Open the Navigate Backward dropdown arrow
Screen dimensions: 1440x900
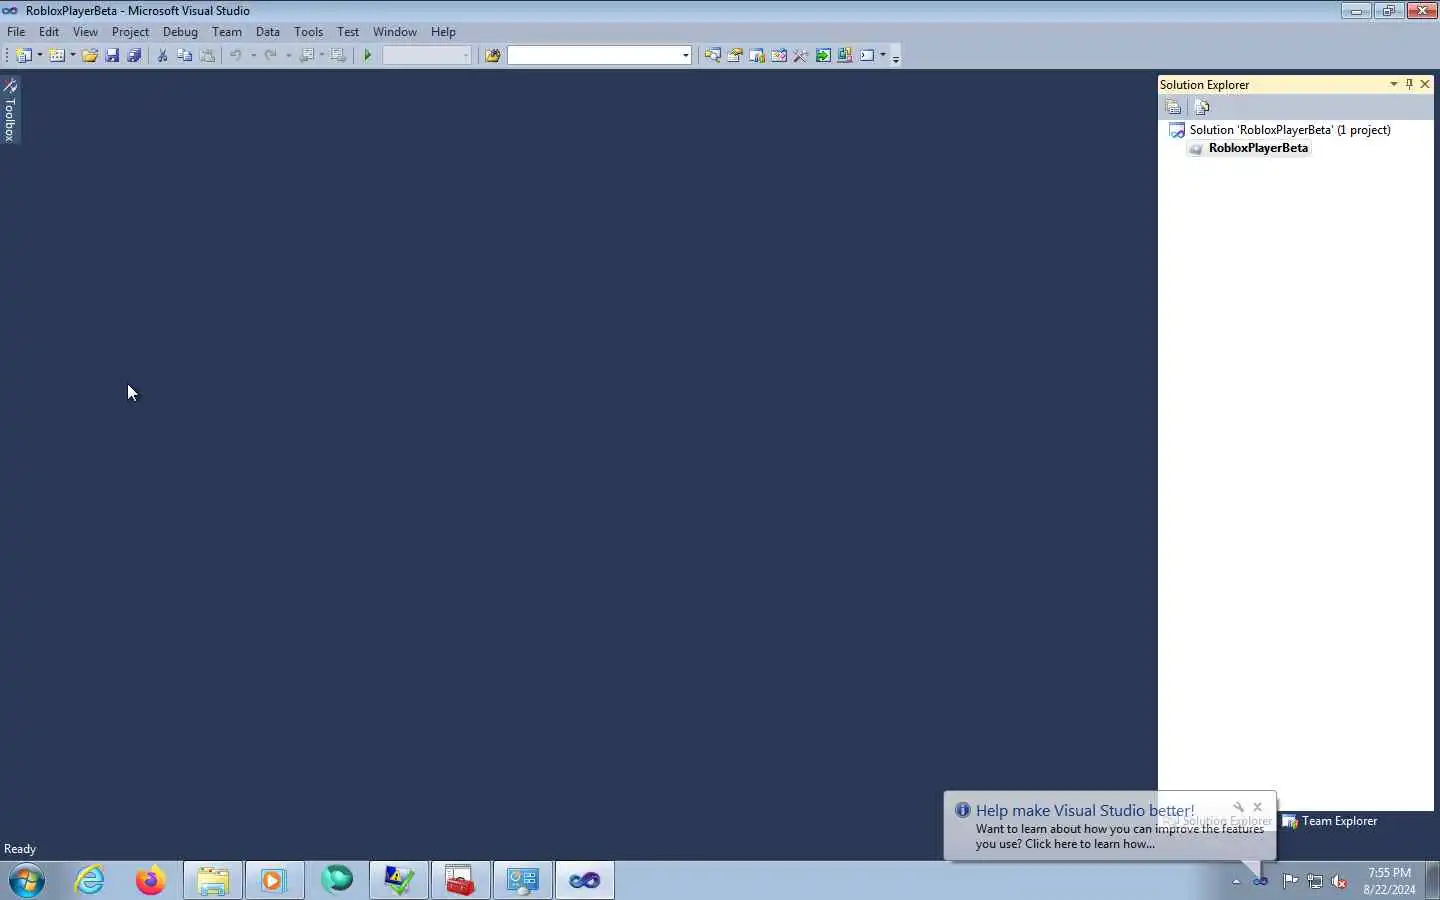pyautogui.click(x=322, y=56)
